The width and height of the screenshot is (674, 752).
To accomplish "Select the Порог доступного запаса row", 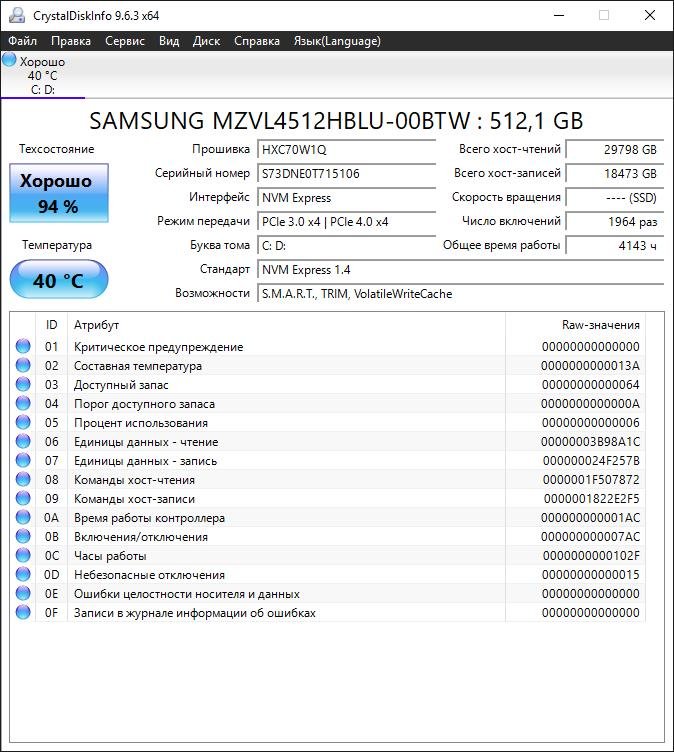I will tap(328, 403).
